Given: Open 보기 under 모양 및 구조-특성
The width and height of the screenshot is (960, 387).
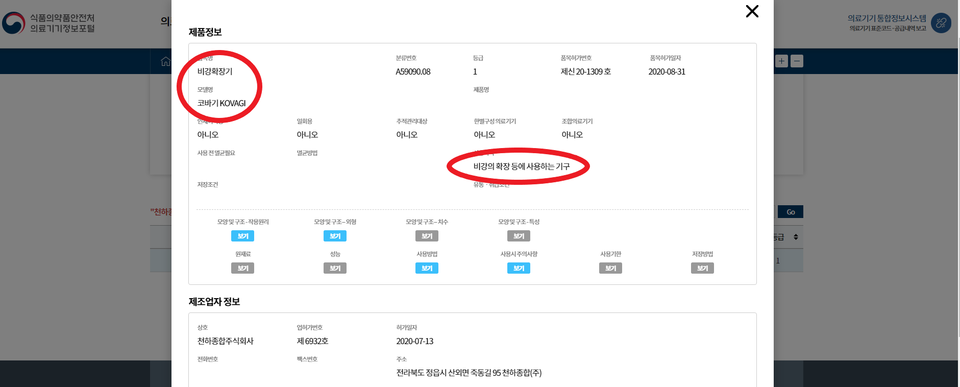Looking at the screenshot, I should tap(519, 236).
